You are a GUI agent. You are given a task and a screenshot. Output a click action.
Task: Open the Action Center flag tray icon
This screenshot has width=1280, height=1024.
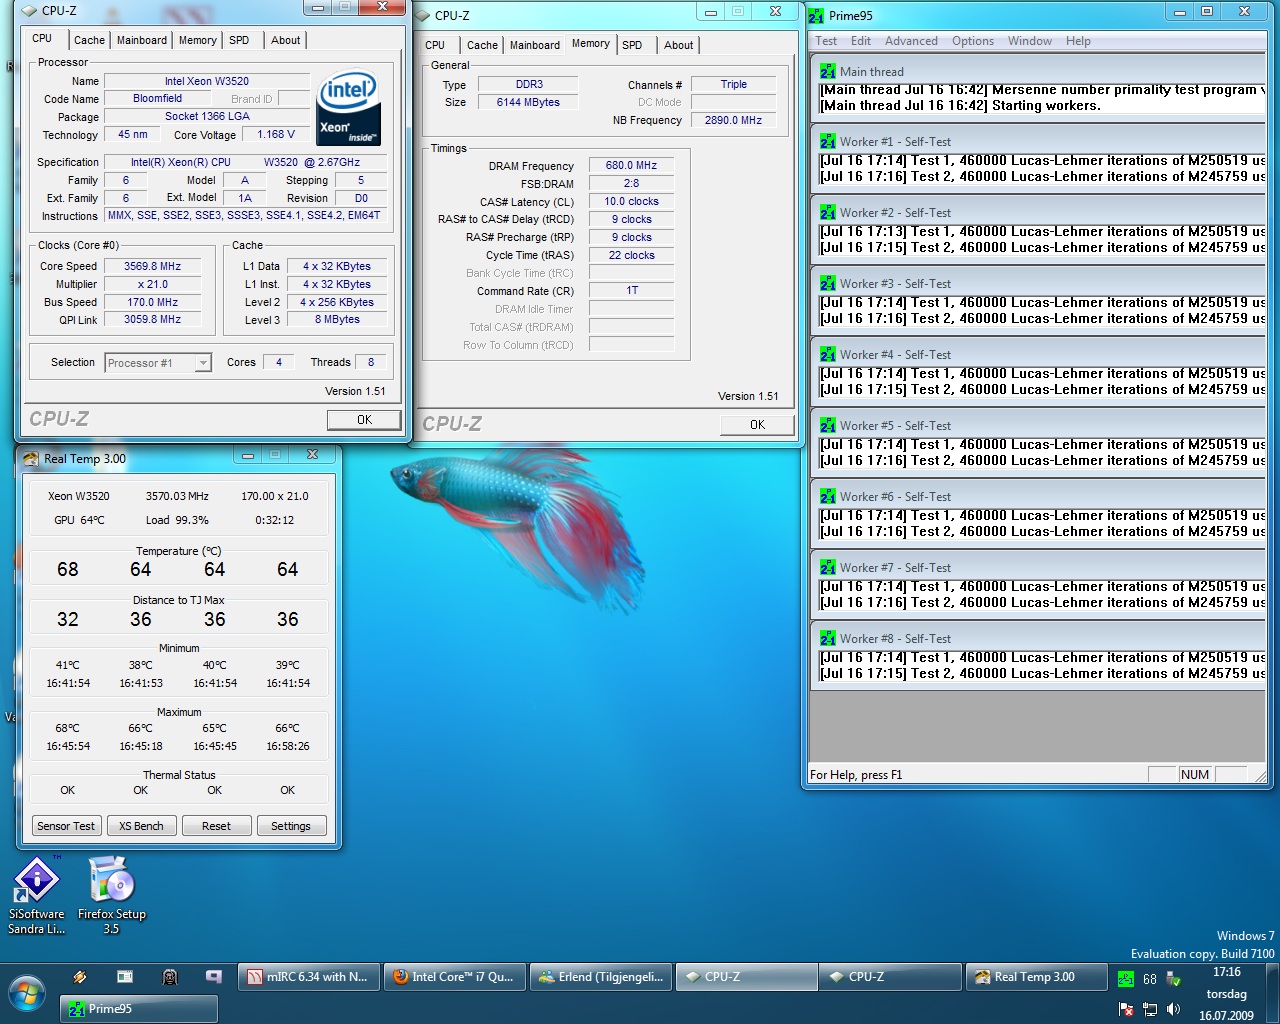click(1126, 1009)
